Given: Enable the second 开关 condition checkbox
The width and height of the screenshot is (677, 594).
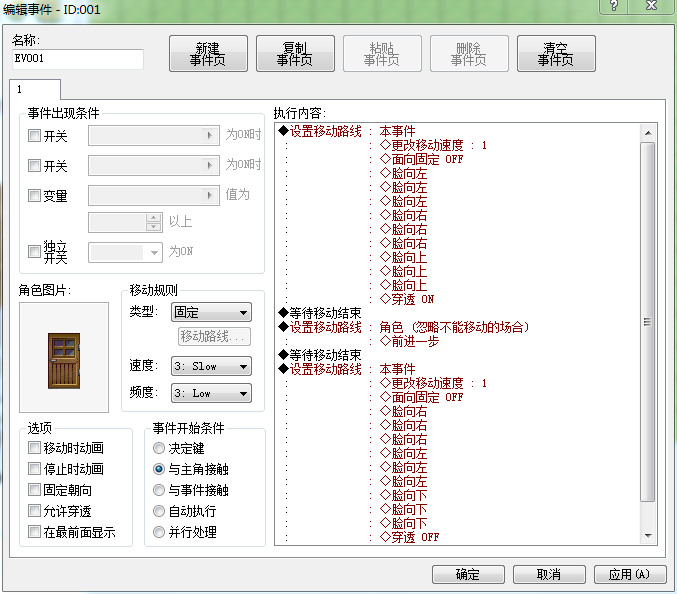Looking at the screenshot, I should tap(34, 165).
